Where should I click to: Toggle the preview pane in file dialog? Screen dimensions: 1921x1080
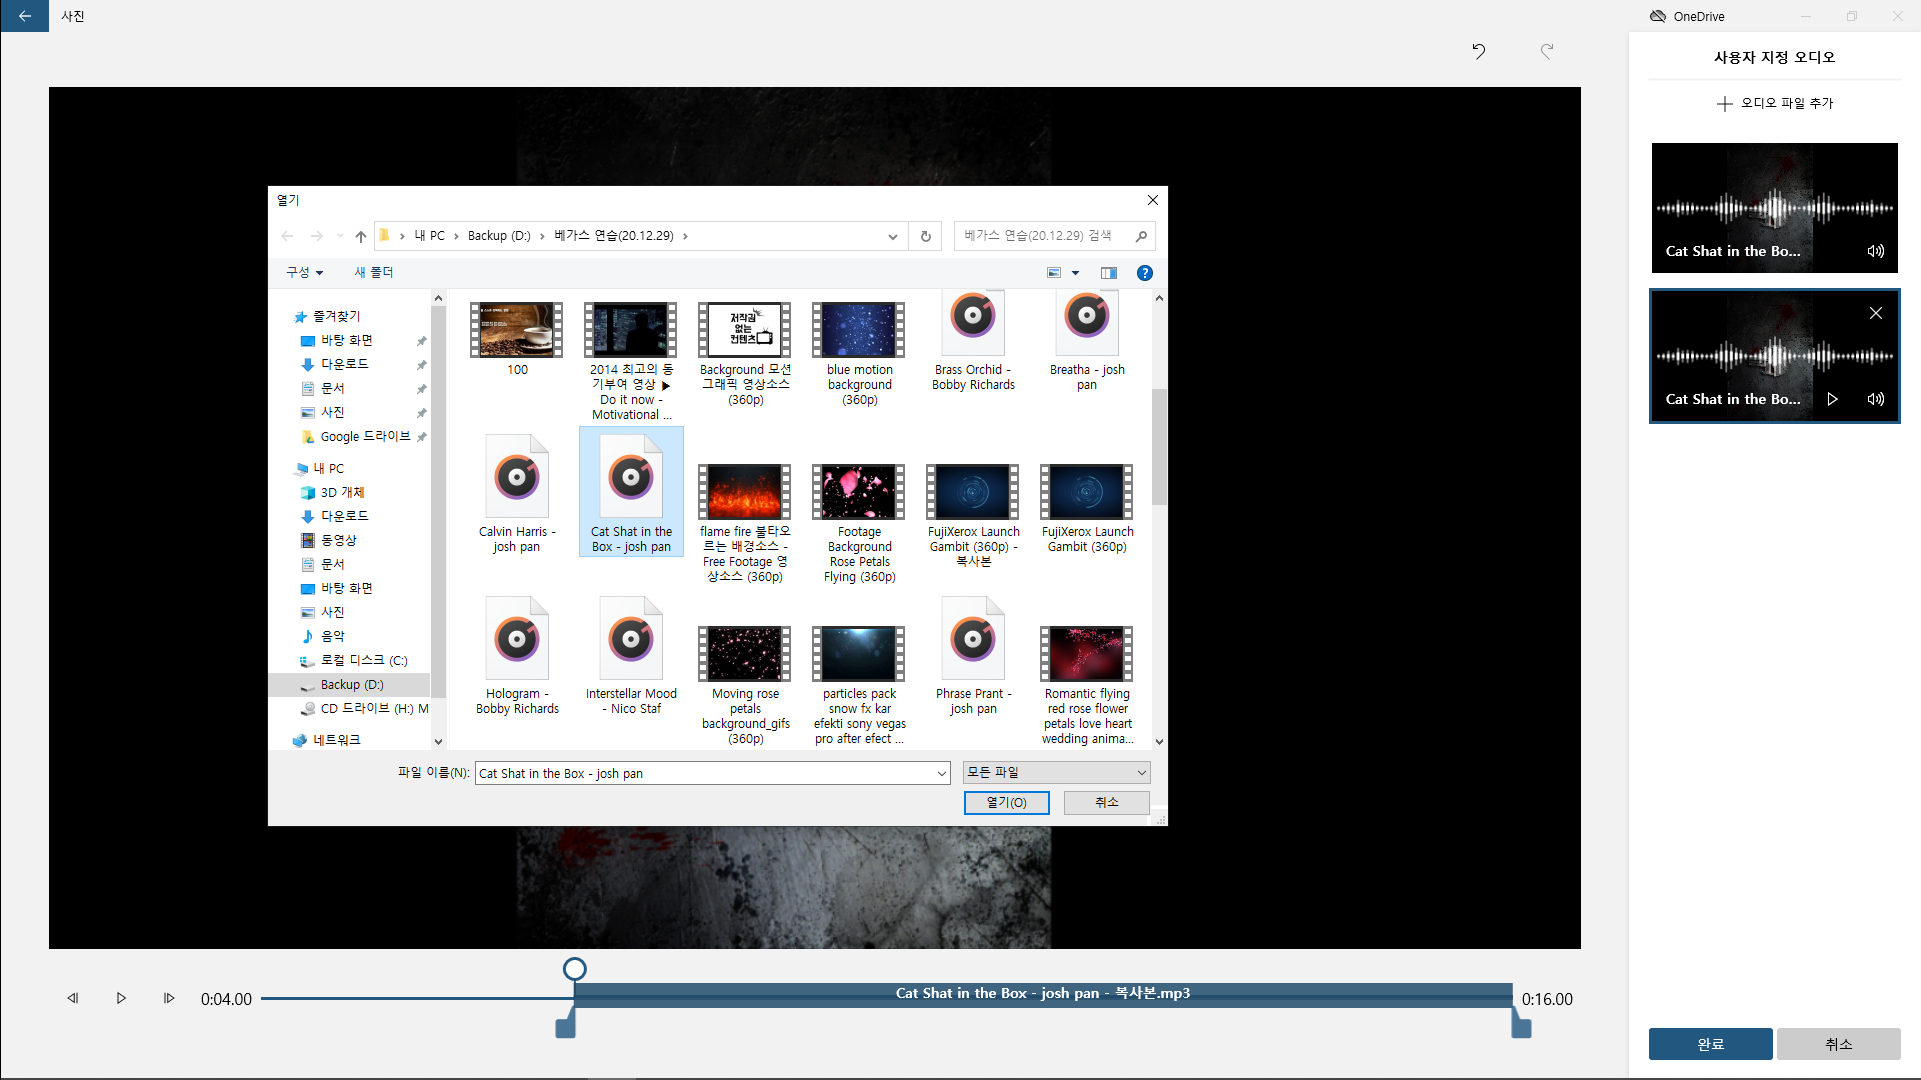tap(1108, 273)
